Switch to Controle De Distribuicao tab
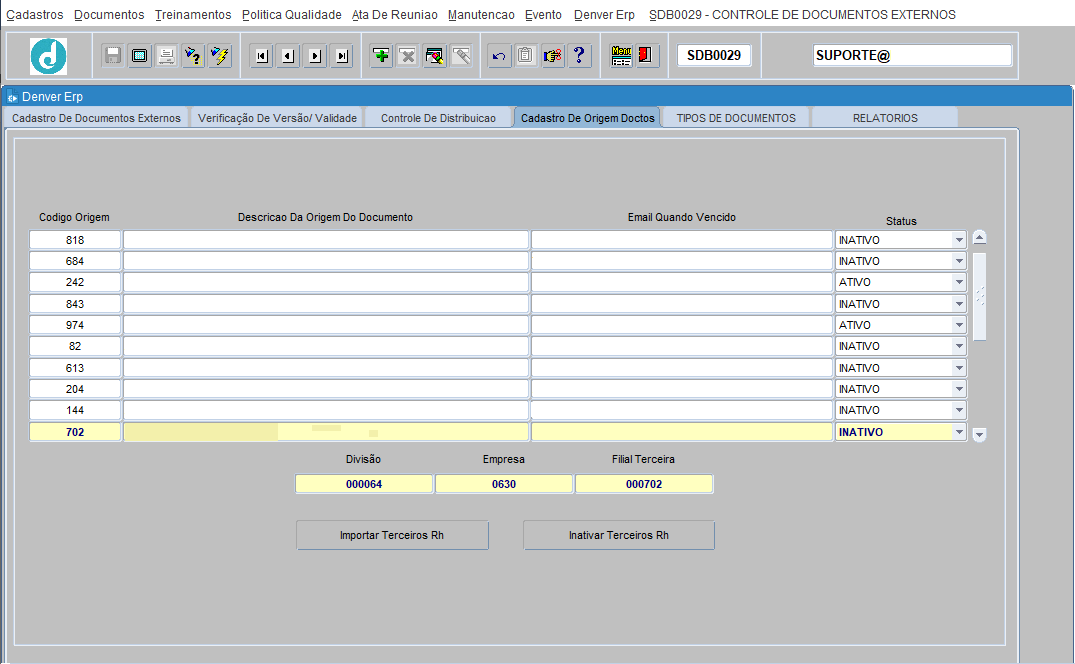Viewport: 1075px width, 664px height. pos(438,118)
